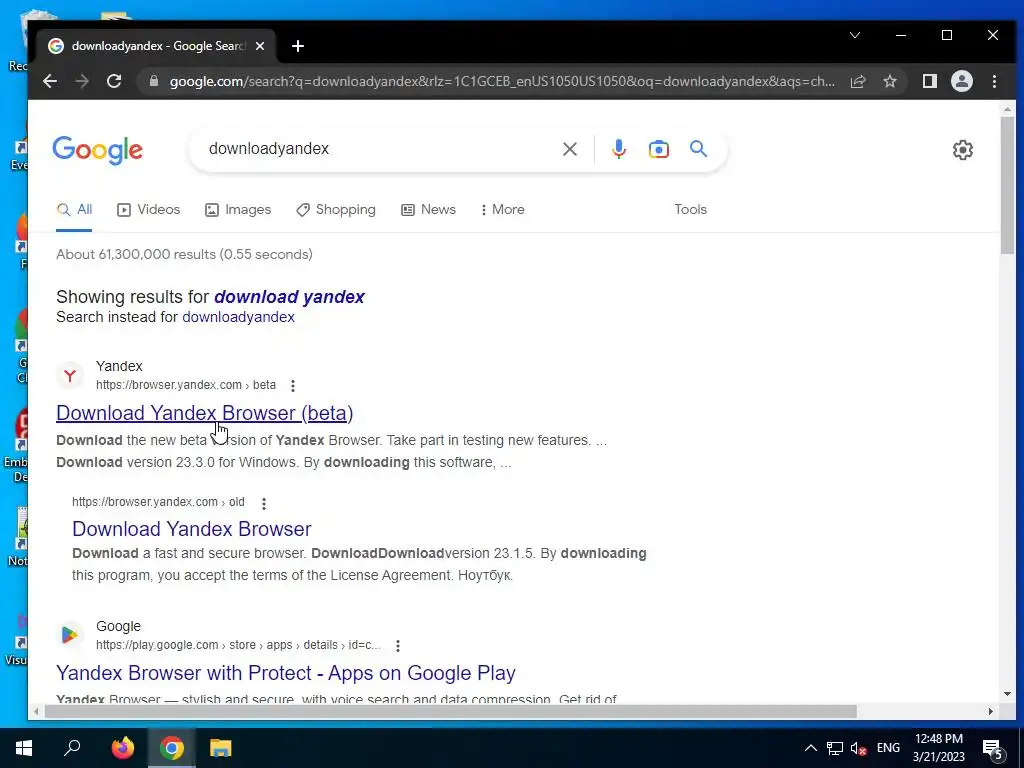
Task: Switch to the Shopping tab
Action: (336, 210)
